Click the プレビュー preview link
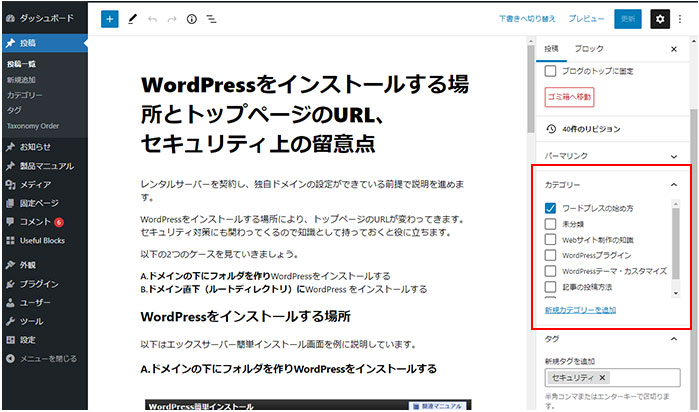699x412 pixels. point(586,19)
